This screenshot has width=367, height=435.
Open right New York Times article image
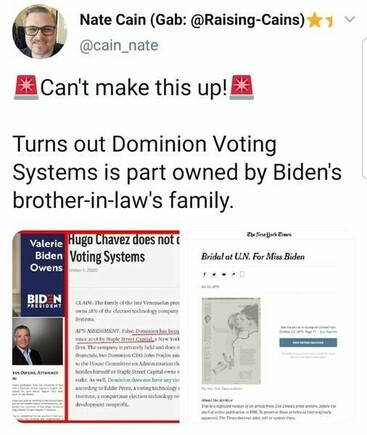pyautogui.click(x=270, y=327)
